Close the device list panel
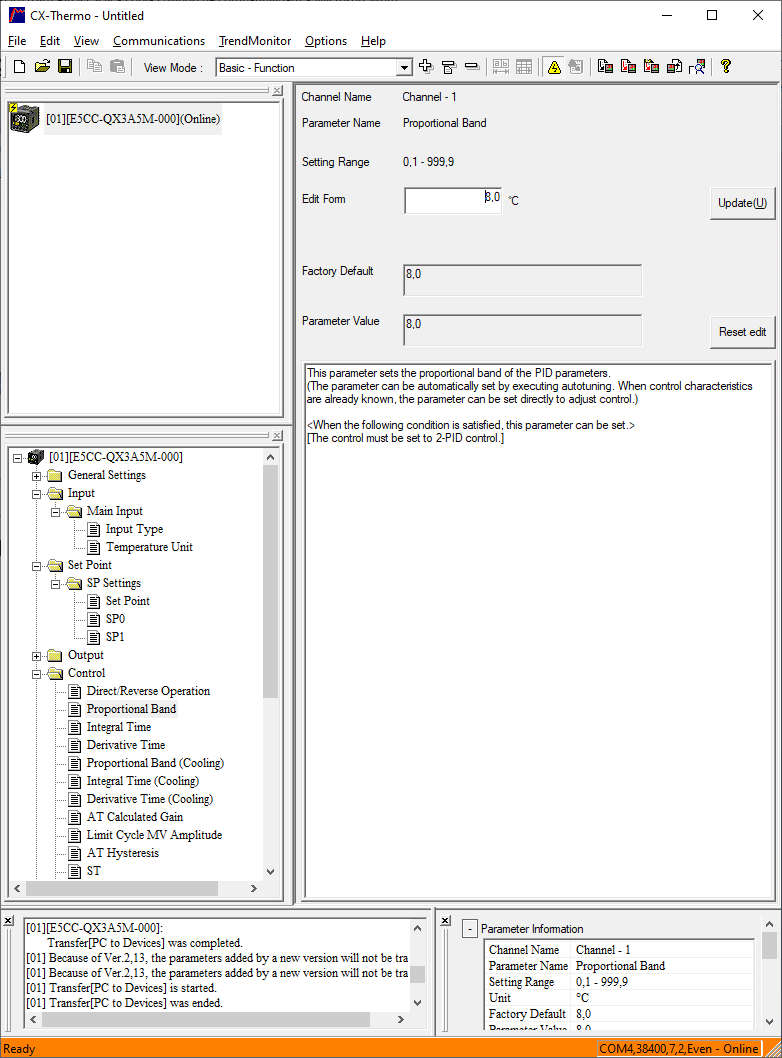The height and width of the screenshot is (1058, 782). 277,90
